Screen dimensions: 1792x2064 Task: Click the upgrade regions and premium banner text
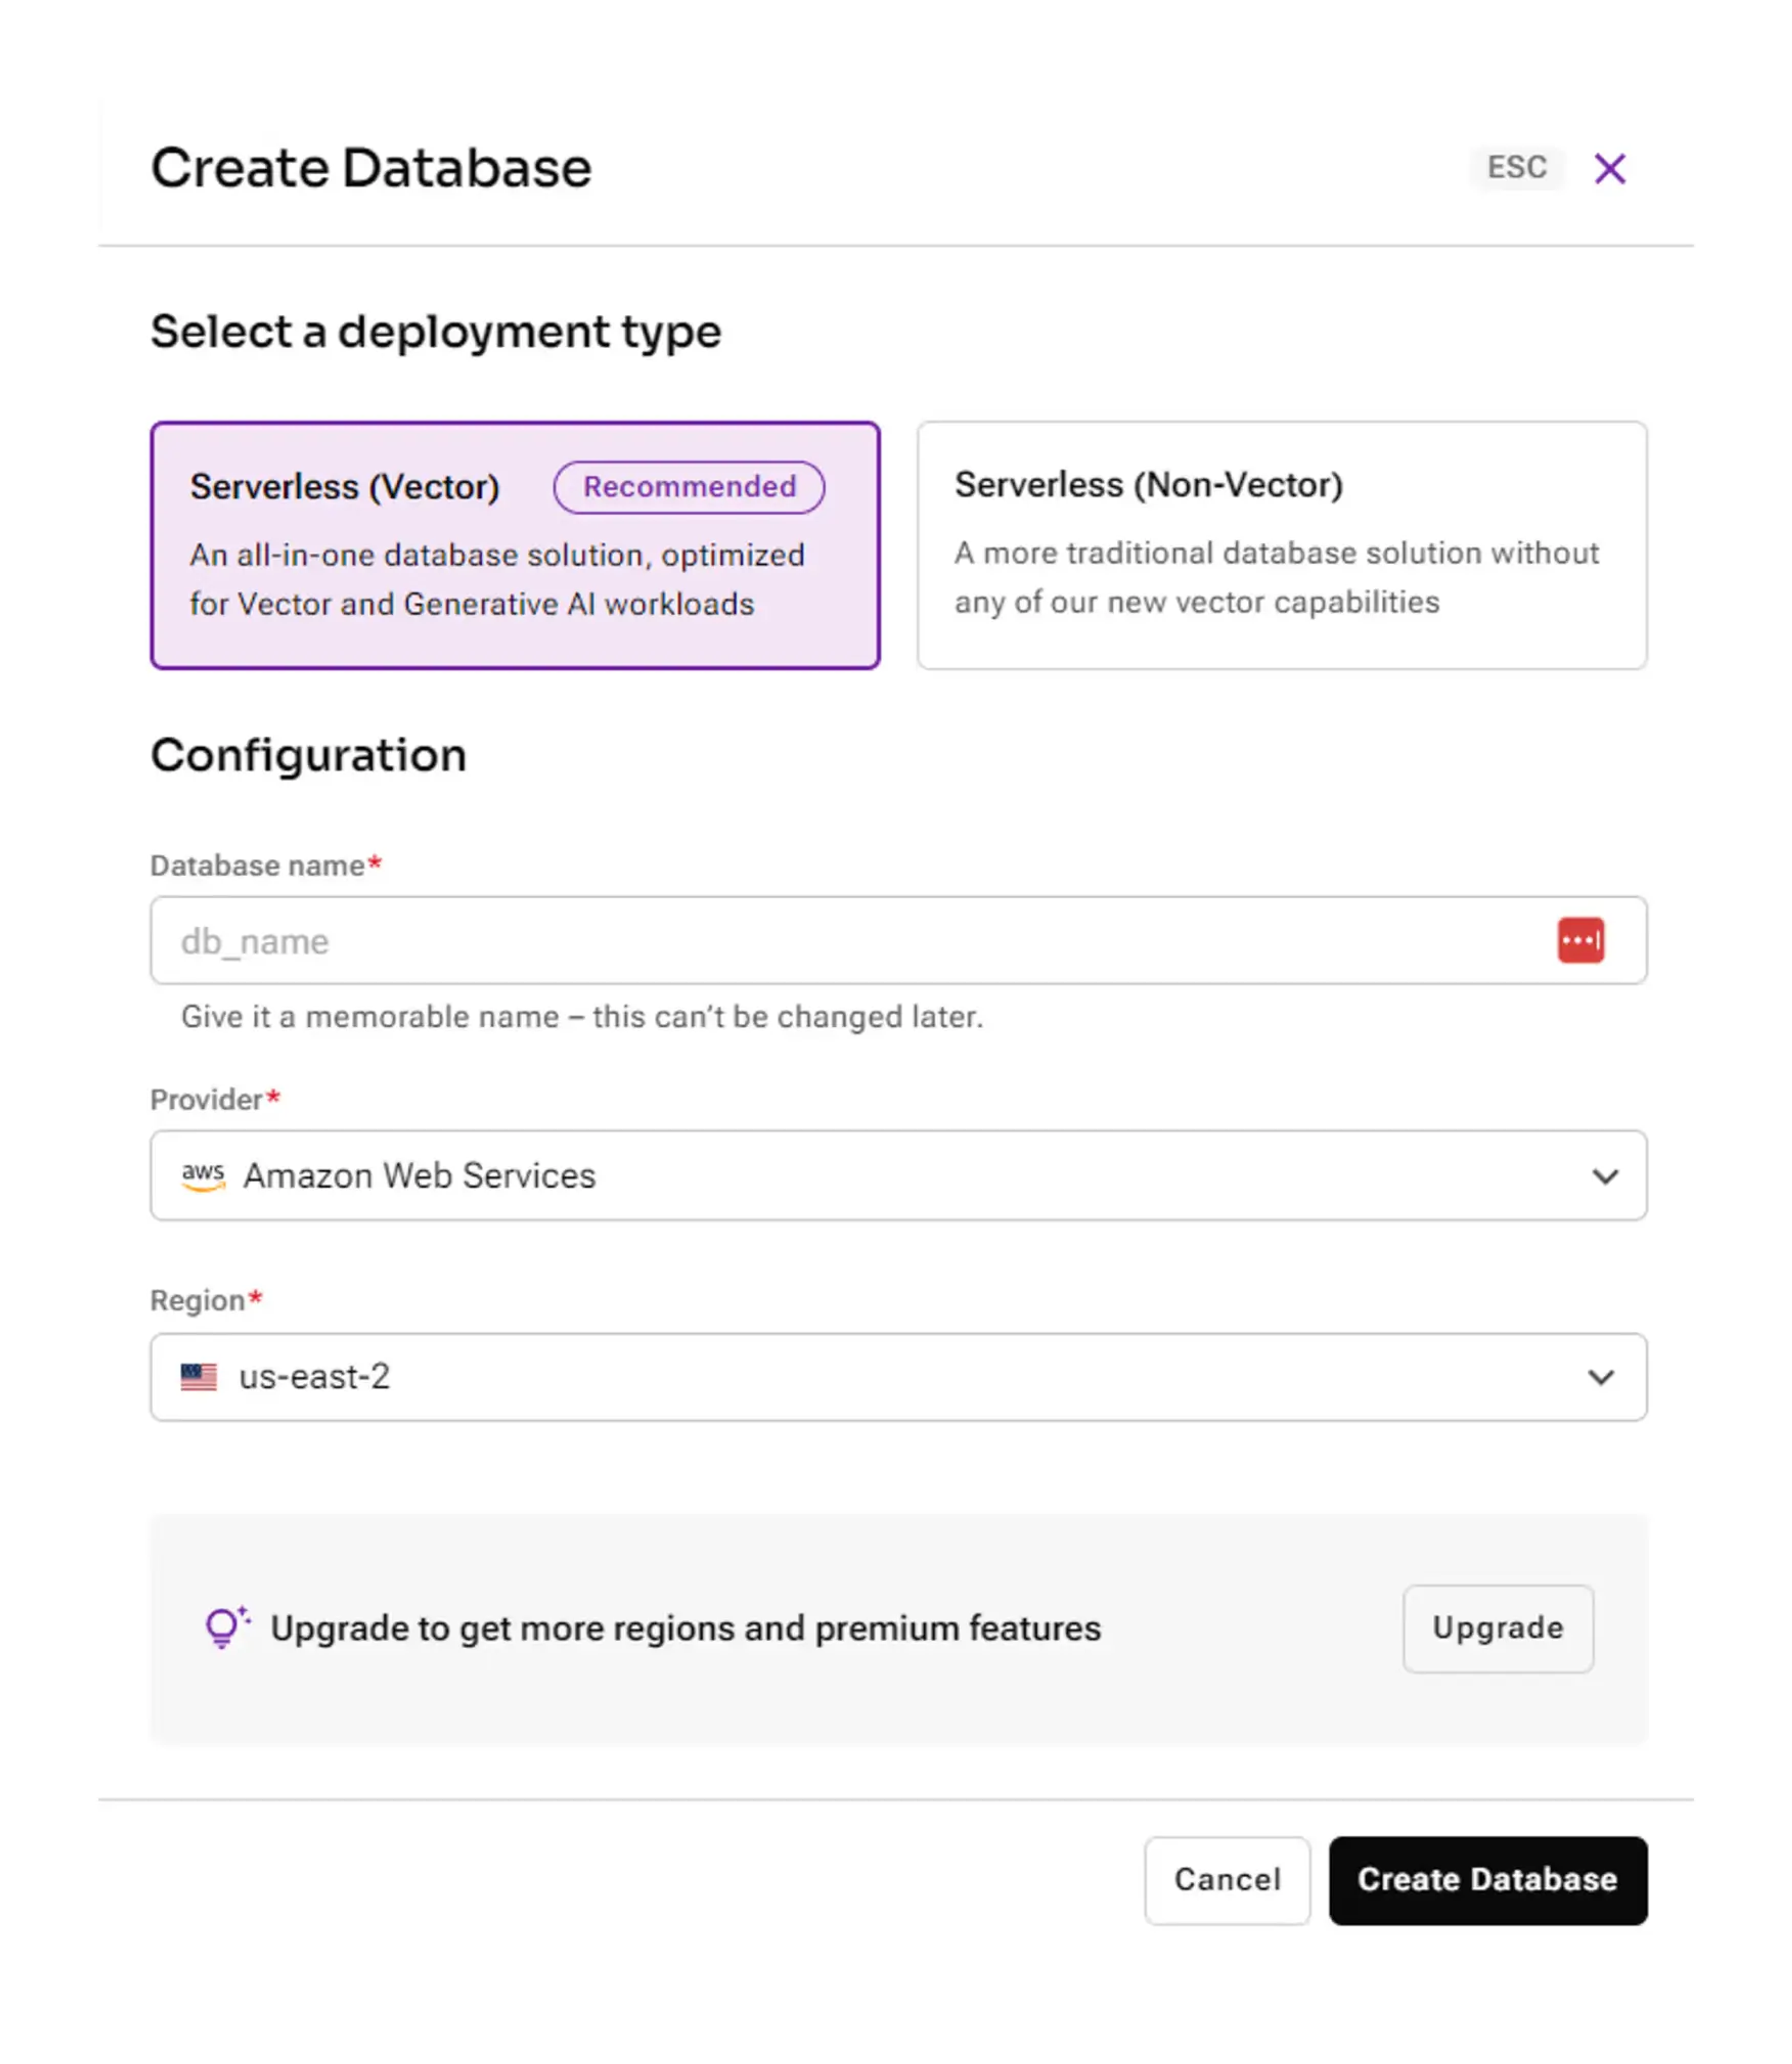(685, 1628)
